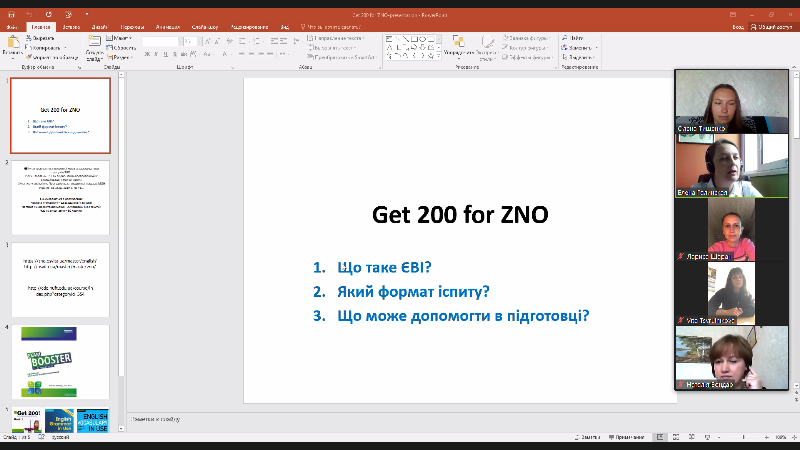The image size is (800, 450).
Task: Toggle bold (Ж) formatting
Action: click(x=147, y=54)
